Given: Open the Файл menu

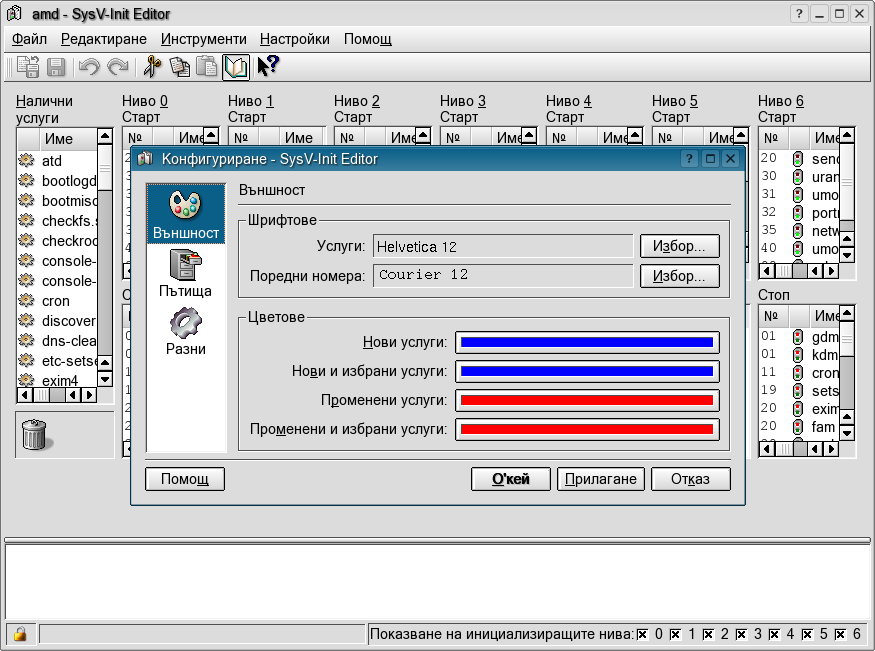Looking at the screenshot, I should click(x=30, y=39).
